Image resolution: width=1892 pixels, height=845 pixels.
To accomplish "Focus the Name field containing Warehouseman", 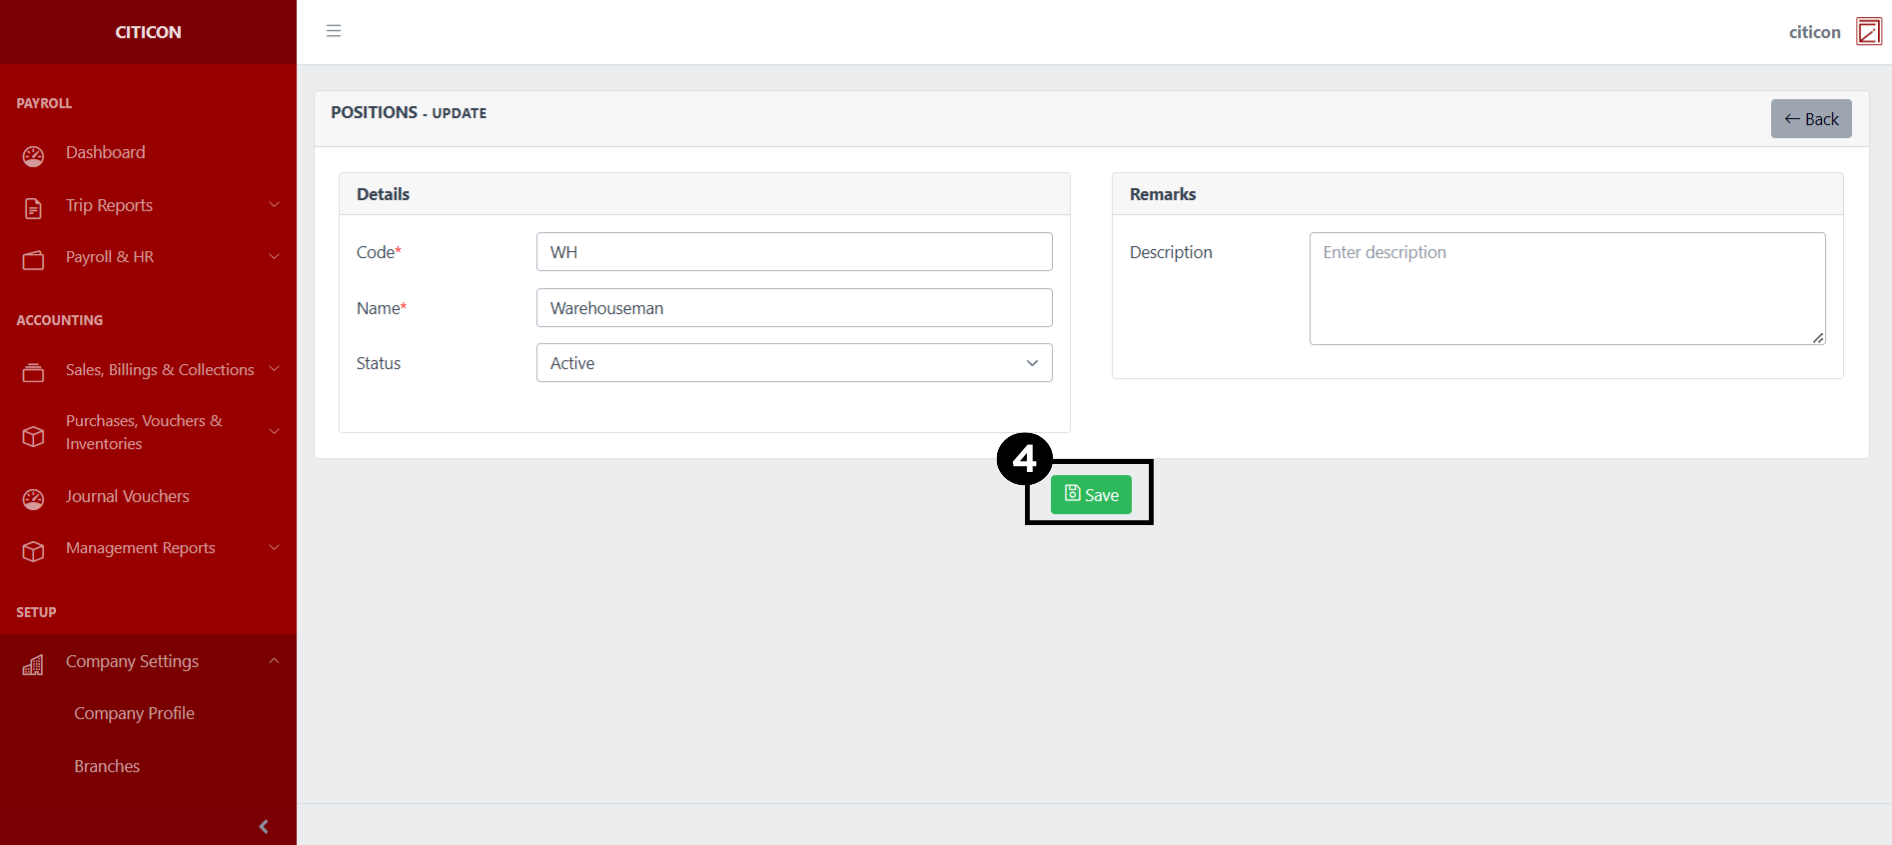I will click(794, 308).
